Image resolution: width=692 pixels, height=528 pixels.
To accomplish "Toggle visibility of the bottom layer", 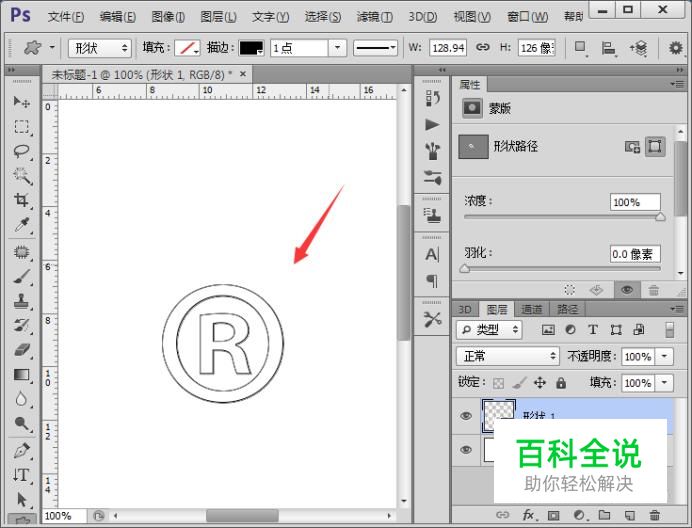I will (465, 450).
